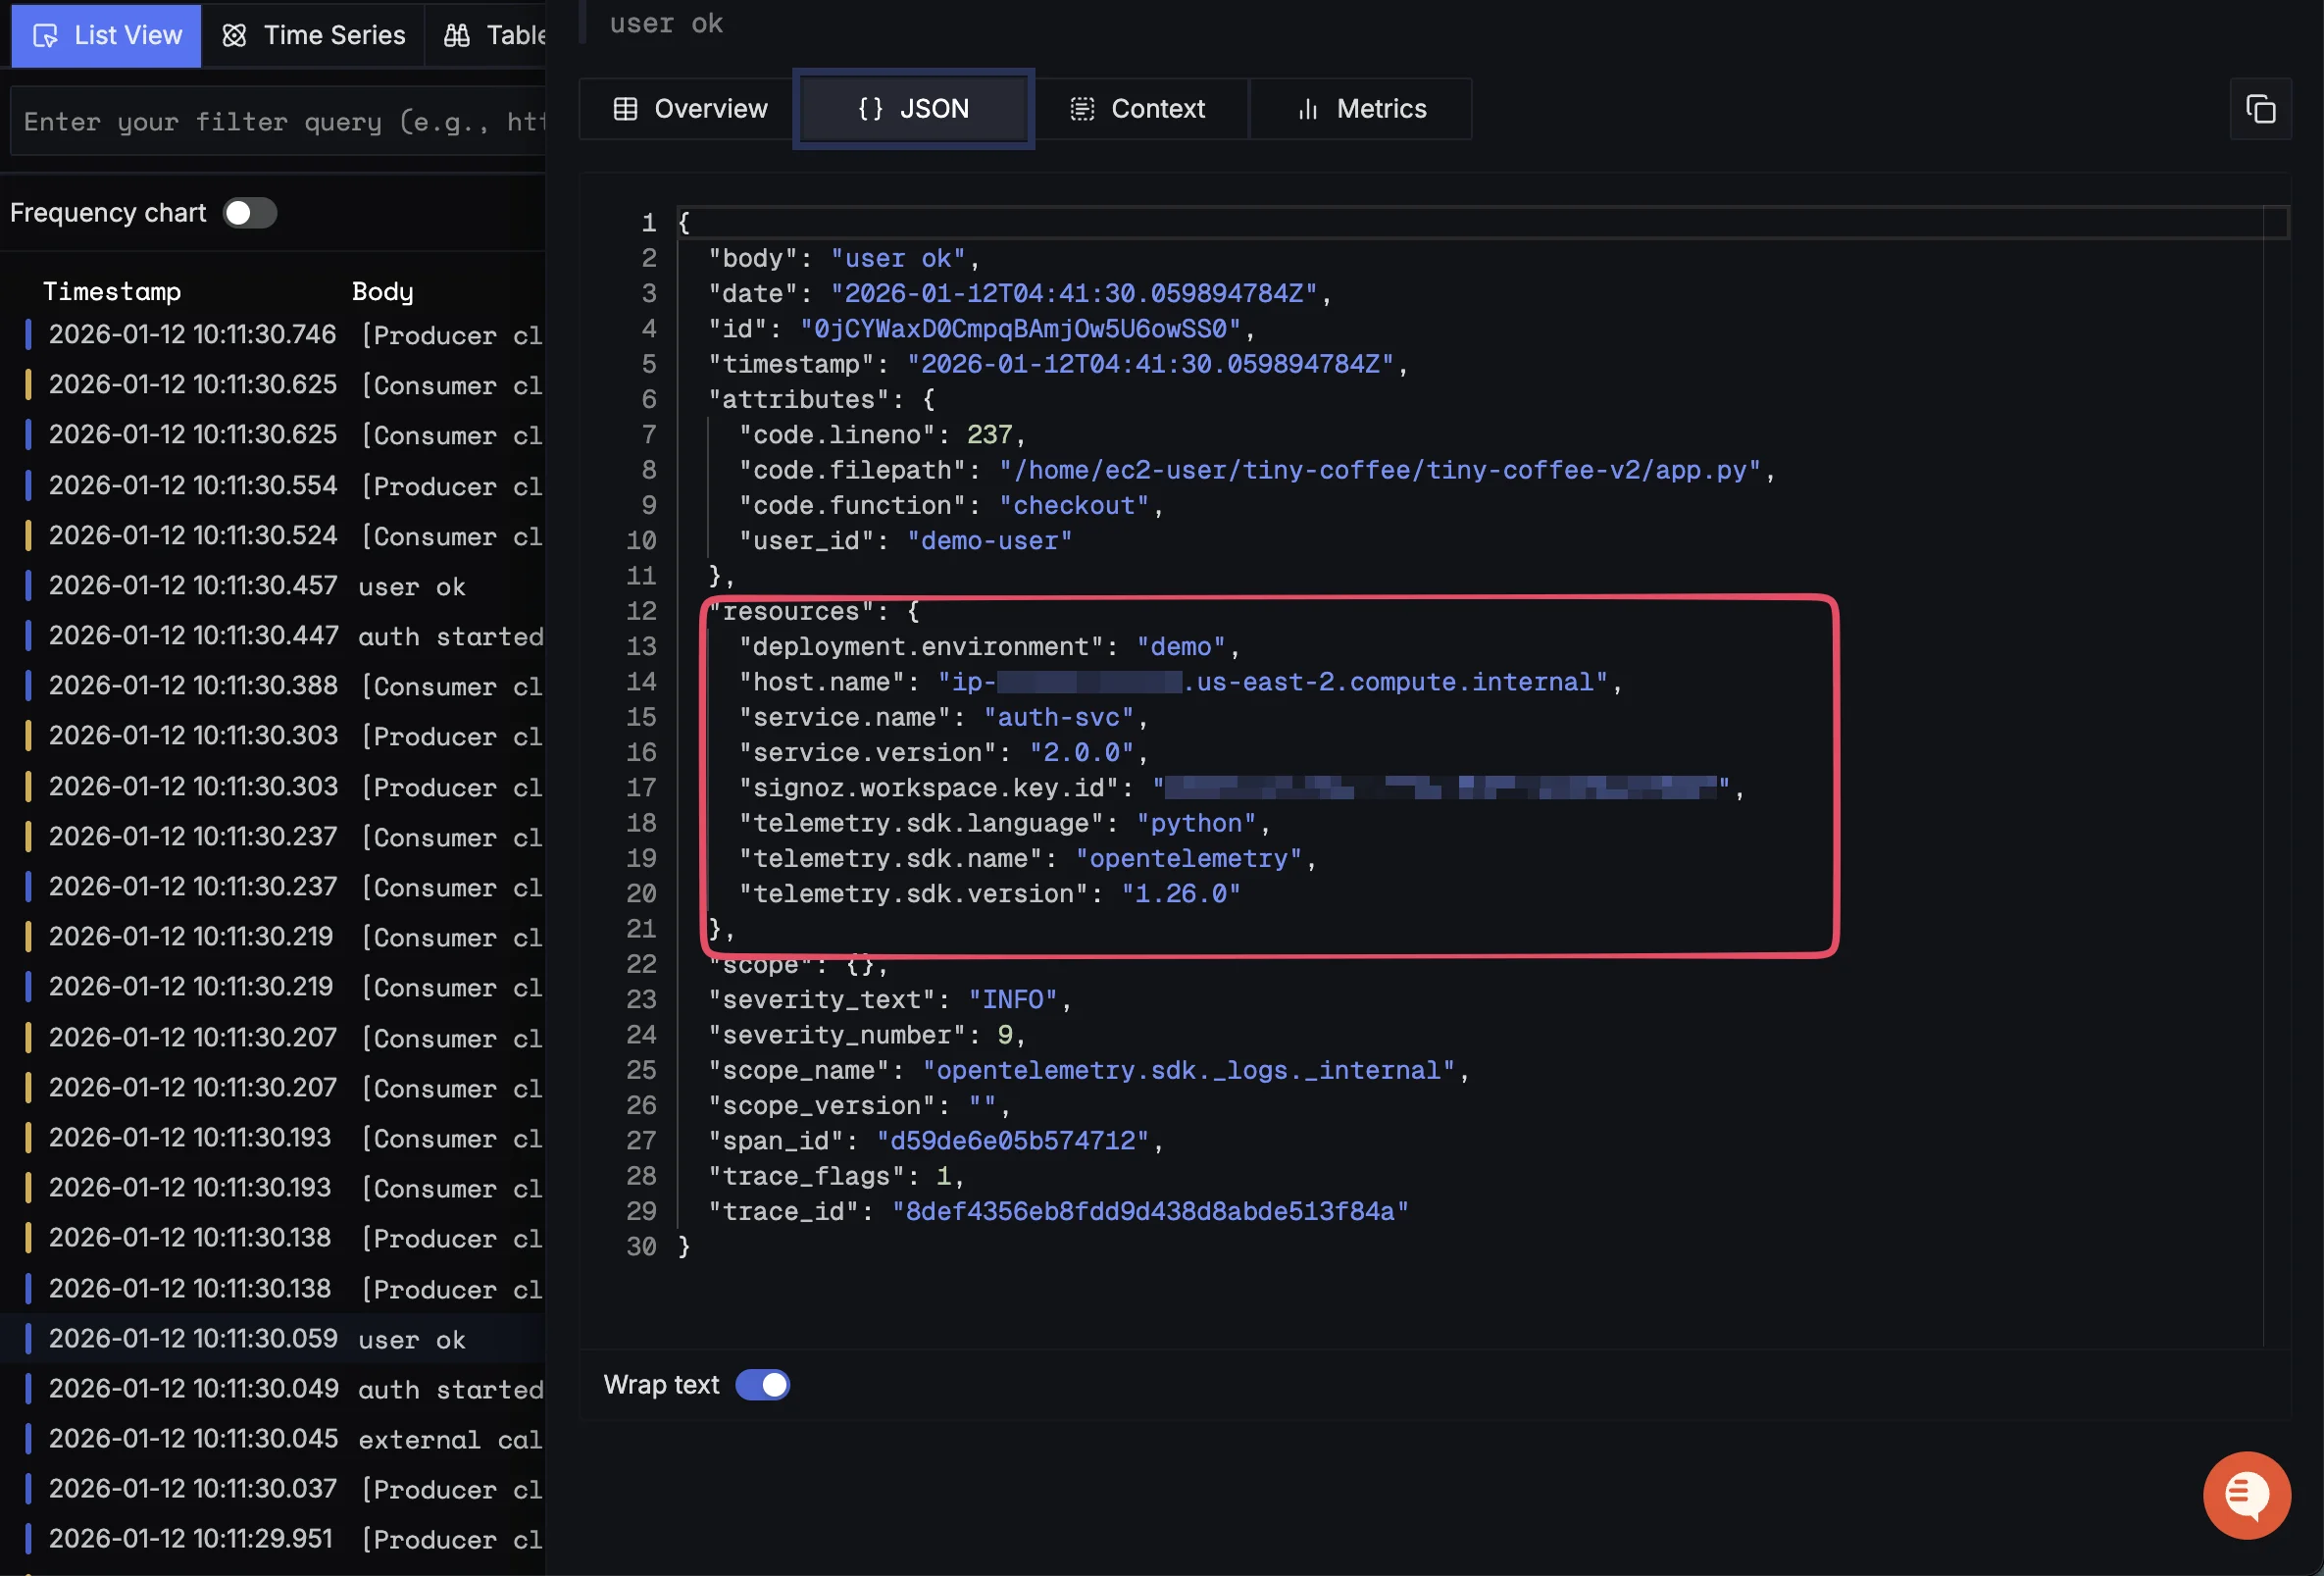Click the Table binoculars icon
This screenshot has height=1576, width=2324.
tap(457, 36)
